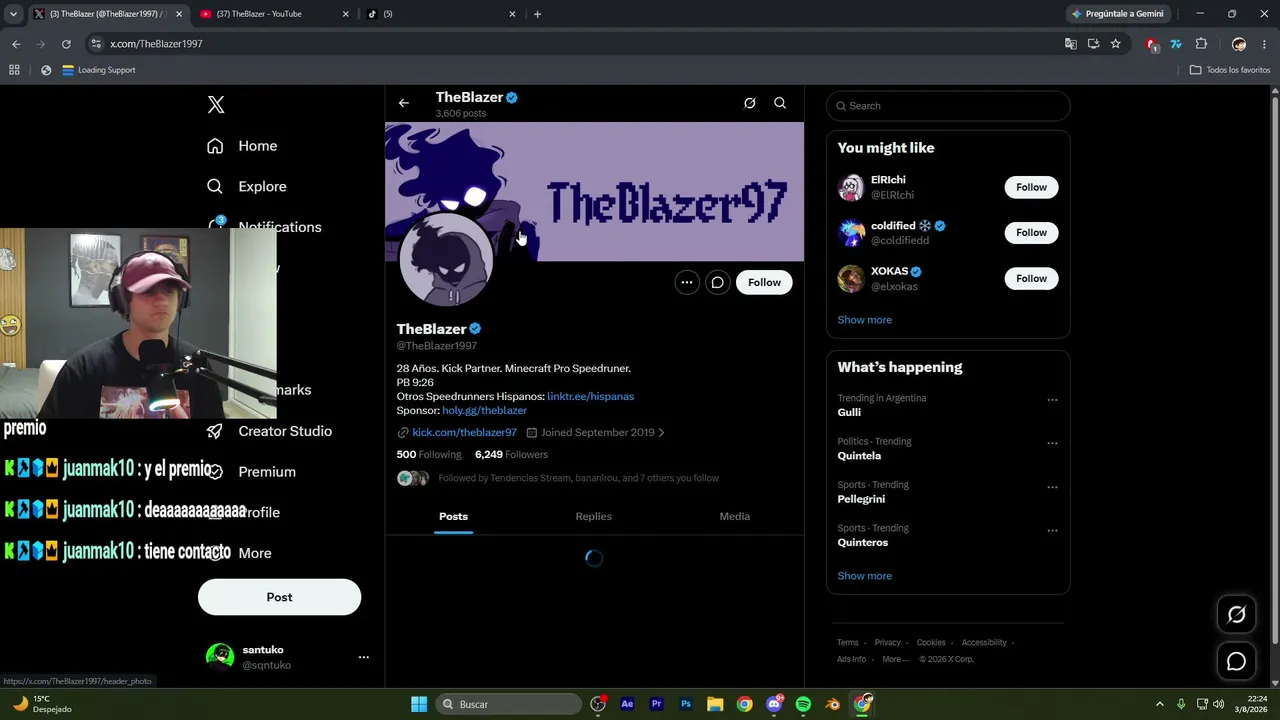The height and width of the screenshot is (720, 1280).
Task: Show more under What's happening
Action: (865, 576)
